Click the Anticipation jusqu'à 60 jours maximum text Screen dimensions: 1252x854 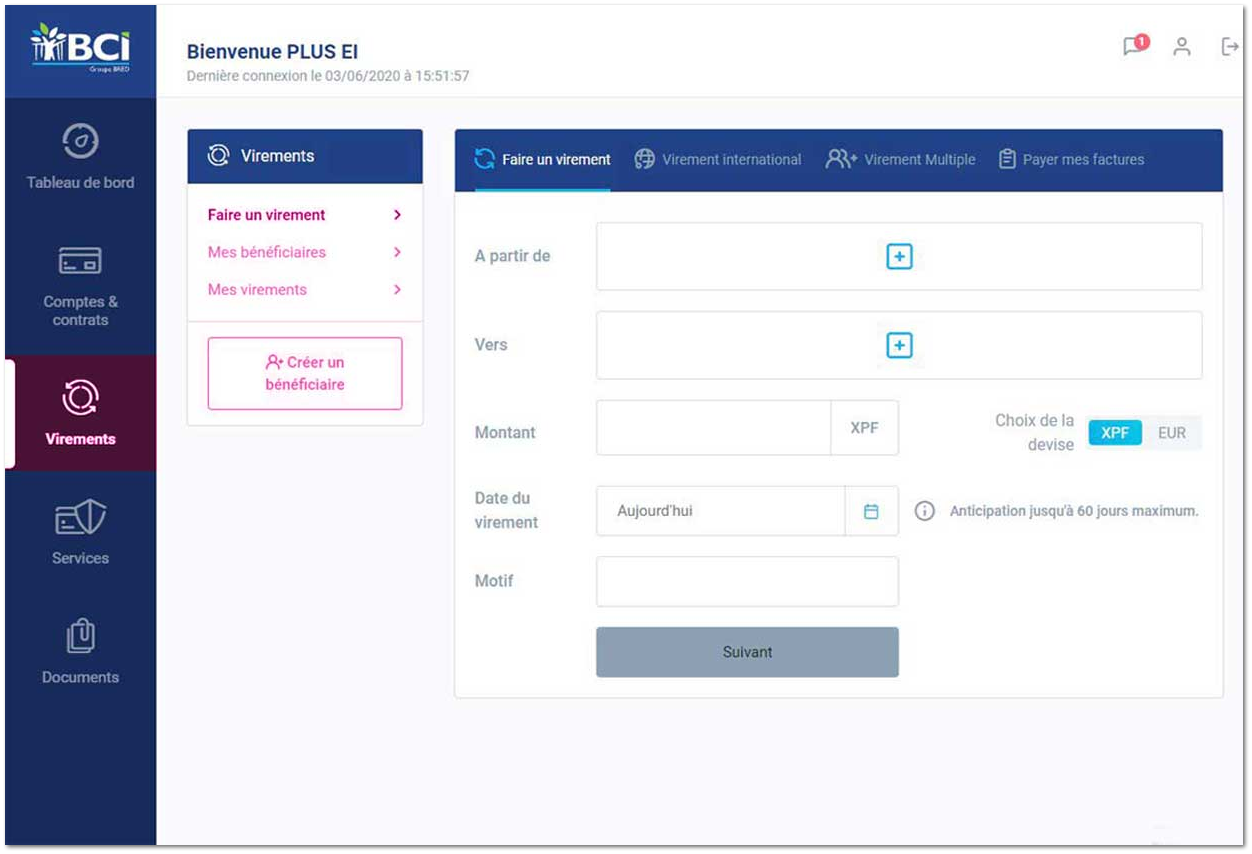point(1074,511)
